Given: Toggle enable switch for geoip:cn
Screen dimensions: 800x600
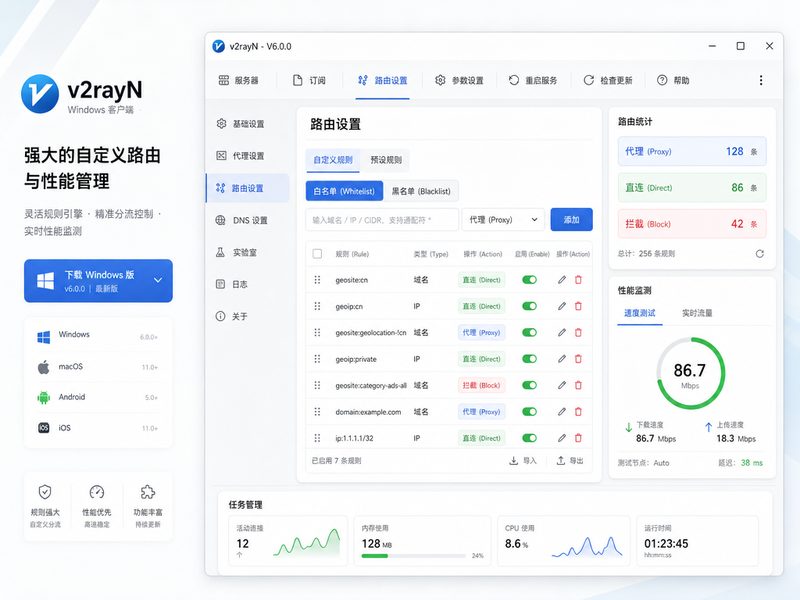Looking at the screenshot, I should pyautogui.click(x=530, y=306).
